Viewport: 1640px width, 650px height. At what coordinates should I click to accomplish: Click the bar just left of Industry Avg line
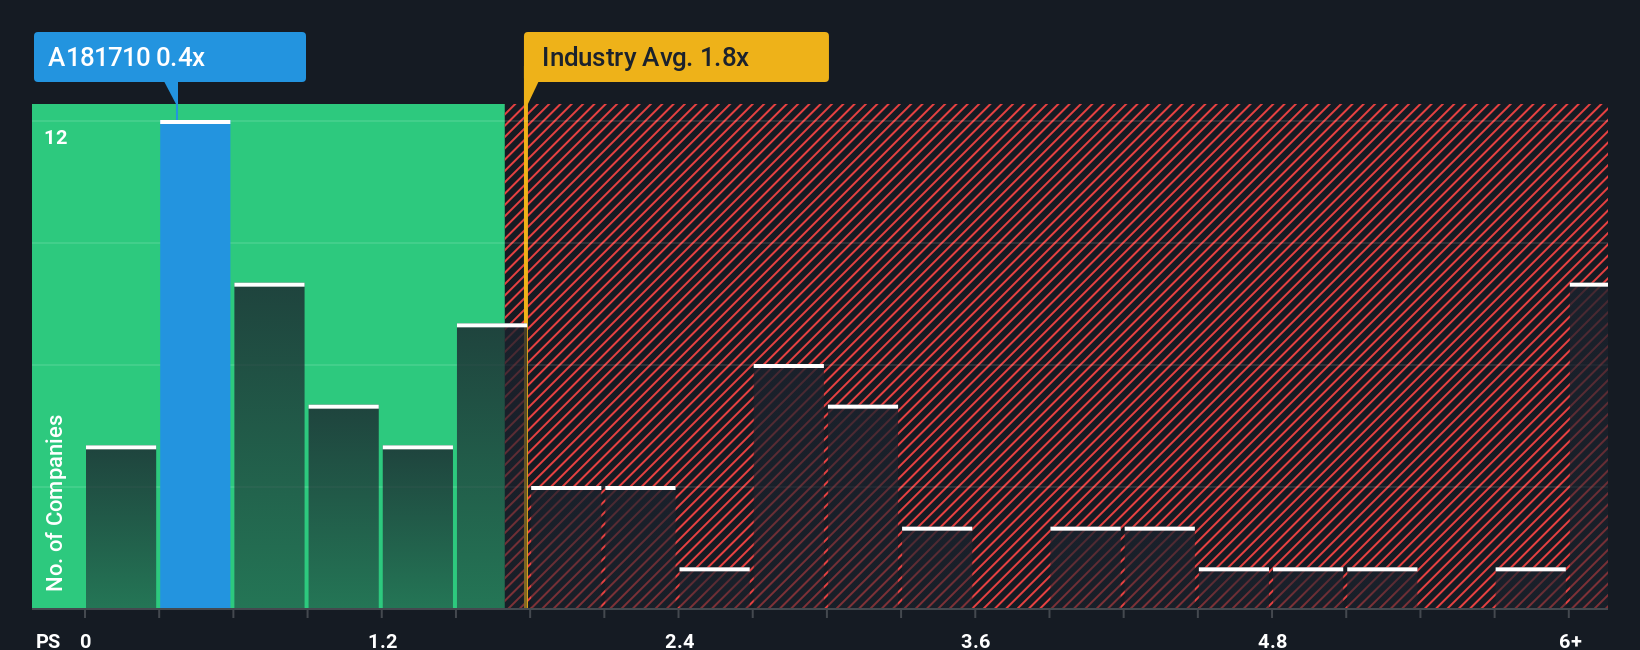(x=492, y=466)
